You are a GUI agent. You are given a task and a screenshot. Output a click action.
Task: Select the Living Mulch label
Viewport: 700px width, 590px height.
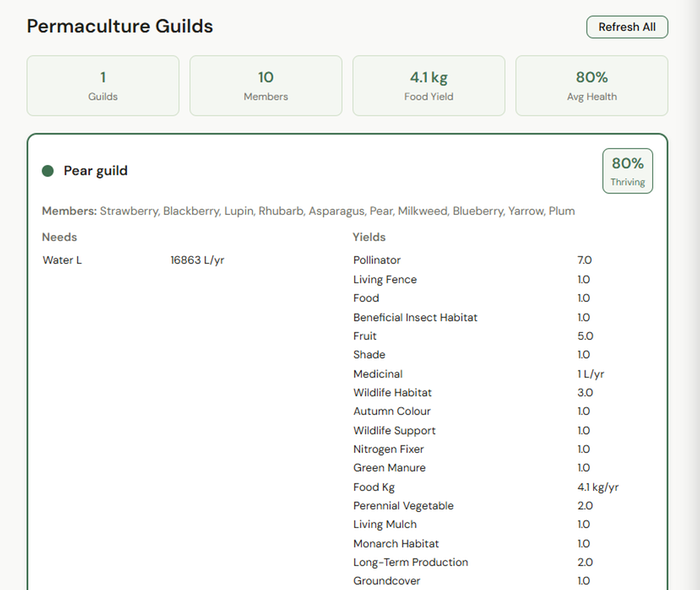385,525
